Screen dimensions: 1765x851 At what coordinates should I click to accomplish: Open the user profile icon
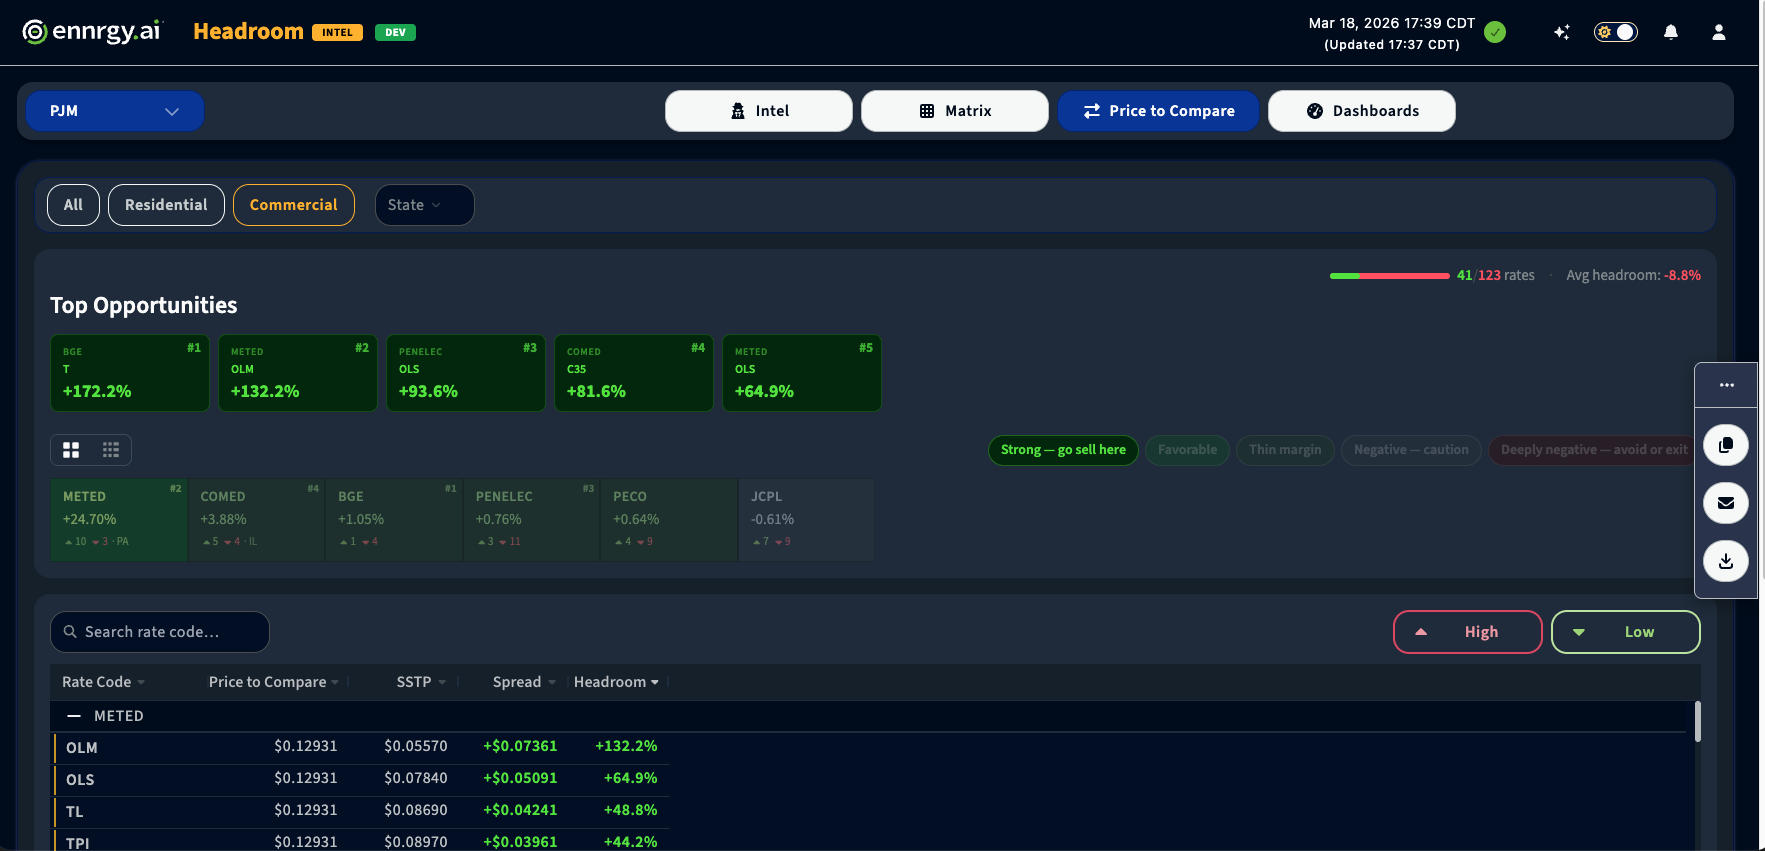(1718, 32)
